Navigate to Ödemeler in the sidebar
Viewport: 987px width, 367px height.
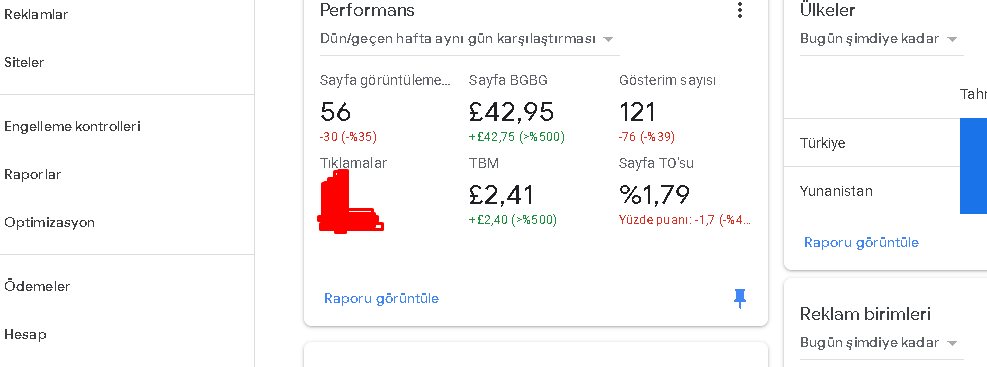click(x=37, y=286)
